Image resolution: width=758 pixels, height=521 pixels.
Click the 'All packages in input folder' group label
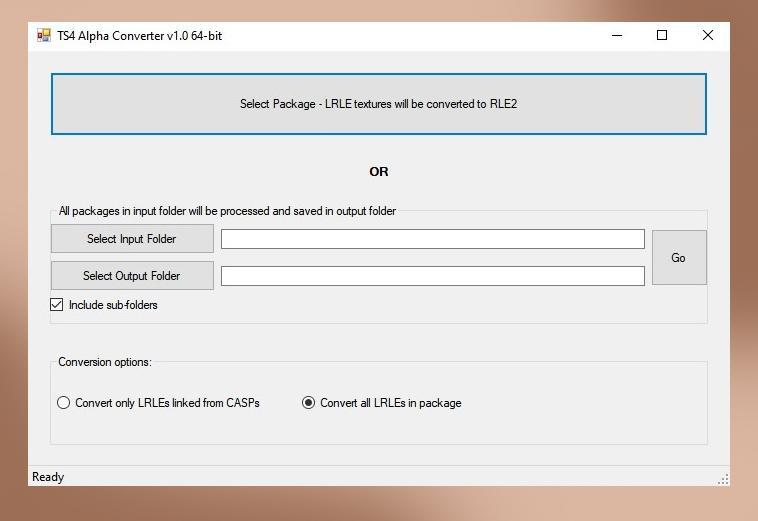227,211
